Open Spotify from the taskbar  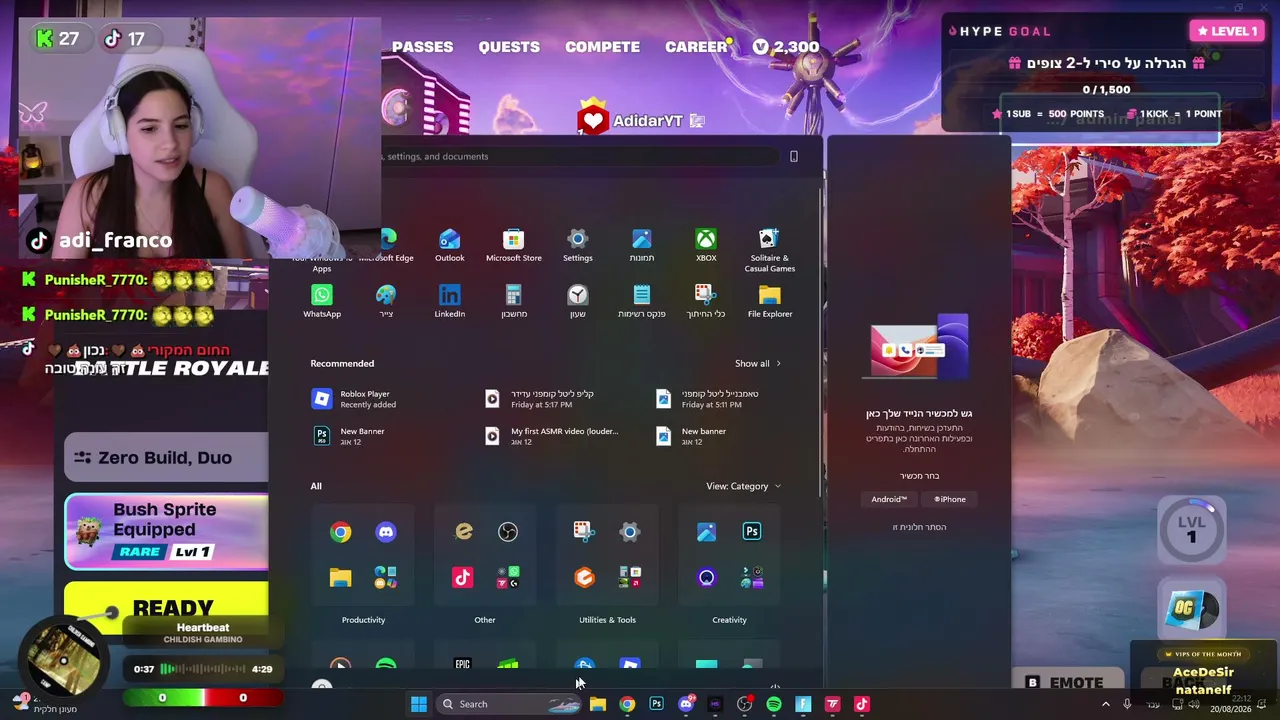(774, 704)
